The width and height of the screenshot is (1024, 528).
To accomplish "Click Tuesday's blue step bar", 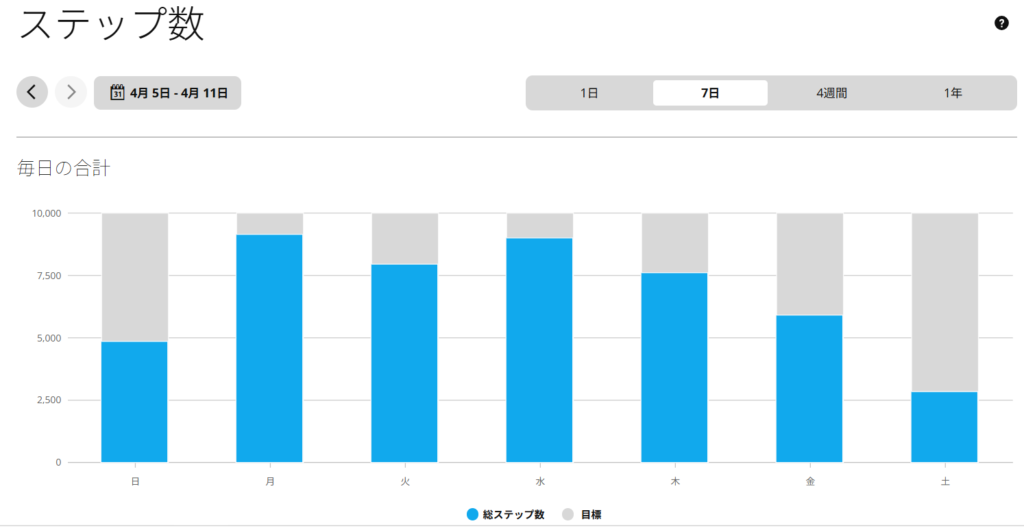I will point(405,363).
